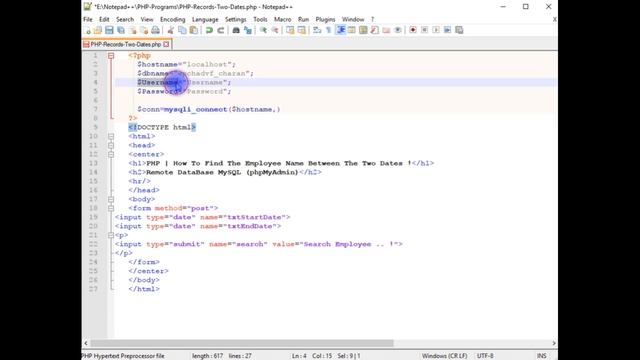This screenshot has width=640, height=360.
Task: Open the Search menu
Action: (x=125, y=19)
